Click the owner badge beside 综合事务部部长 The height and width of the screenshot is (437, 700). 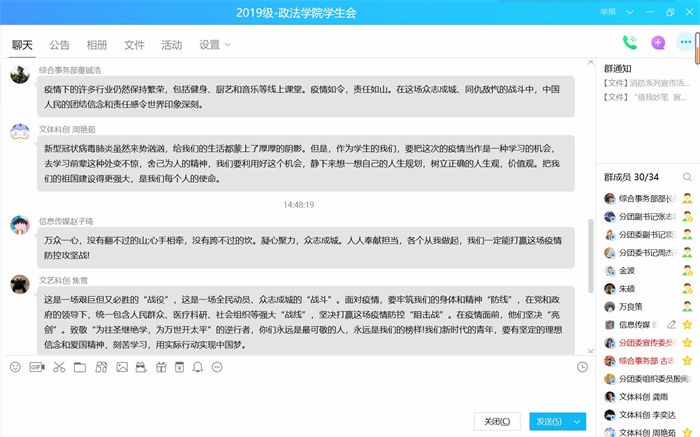pyautogui.click(x=687, y=198)
